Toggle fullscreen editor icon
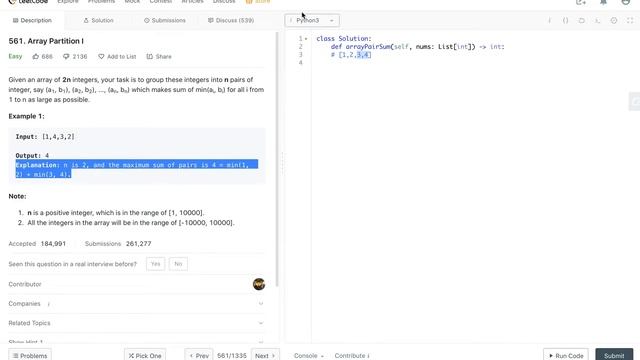640x360 pixels. point(630,20)
